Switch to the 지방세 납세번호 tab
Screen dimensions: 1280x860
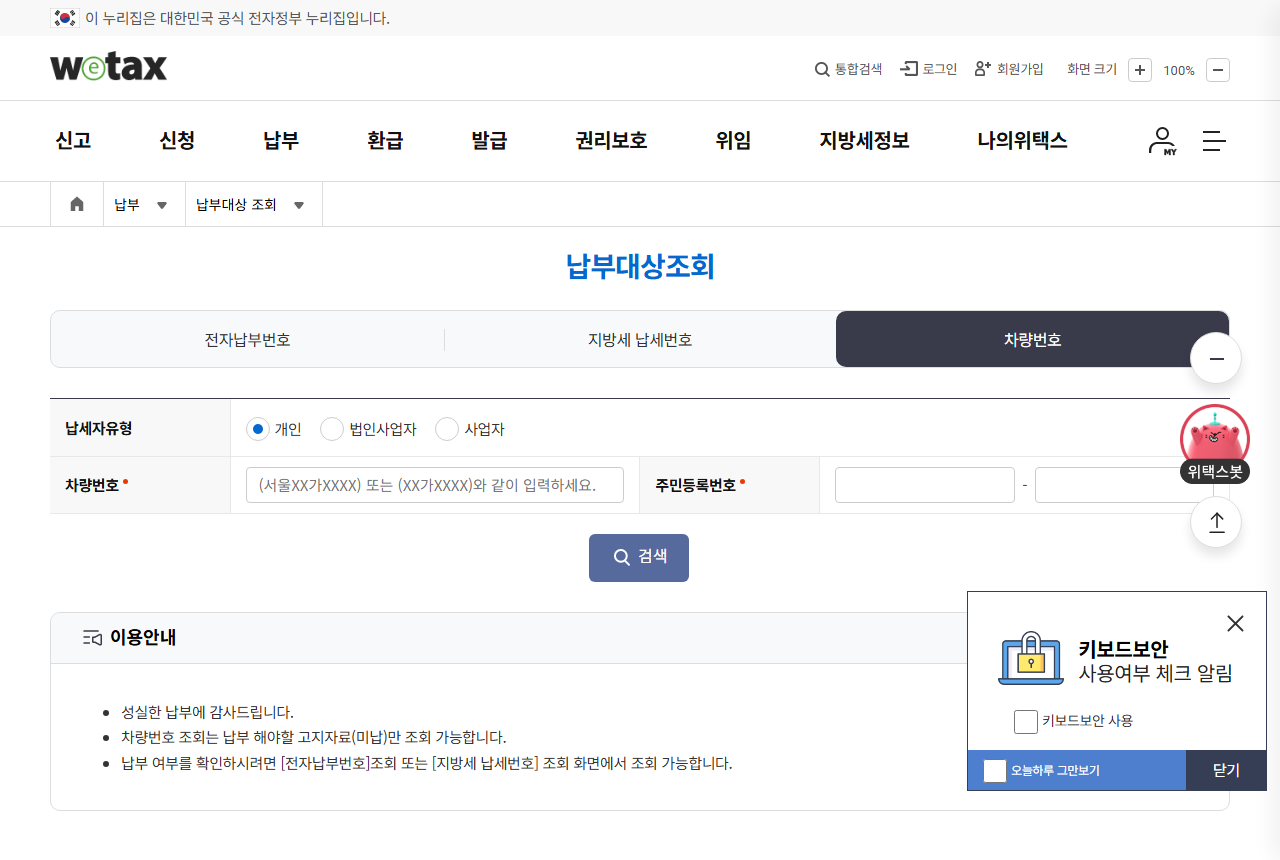click(x=640, y=340)
